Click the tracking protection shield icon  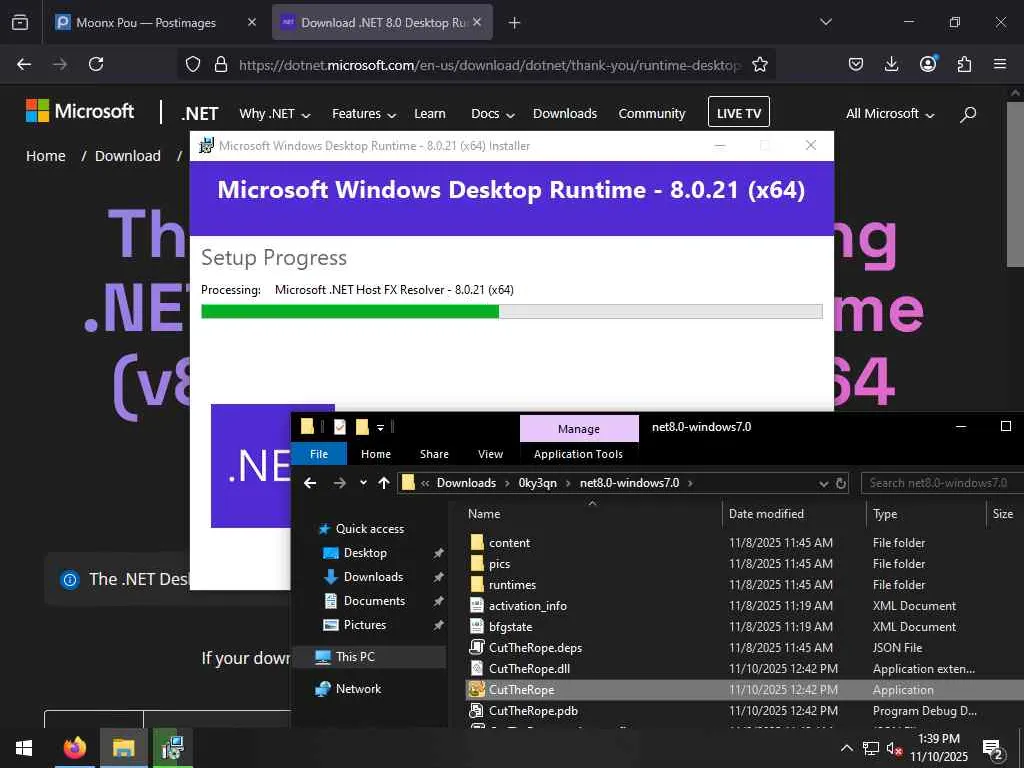pos(193,64)
